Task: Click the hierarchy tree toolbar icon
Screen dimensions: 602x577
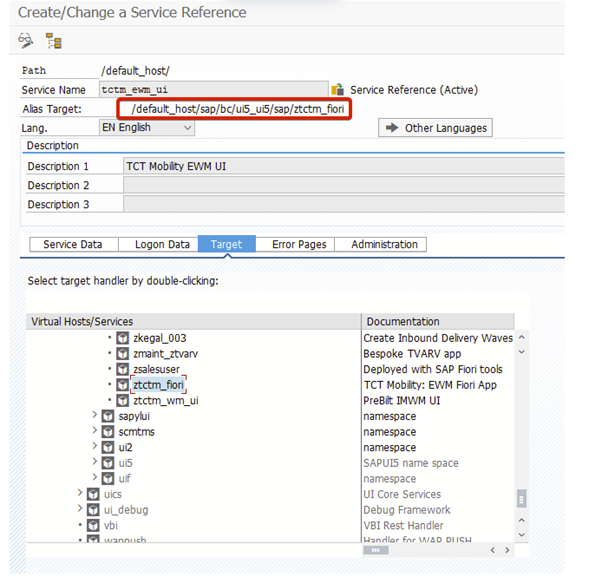Action: click(x=53, y=42)
